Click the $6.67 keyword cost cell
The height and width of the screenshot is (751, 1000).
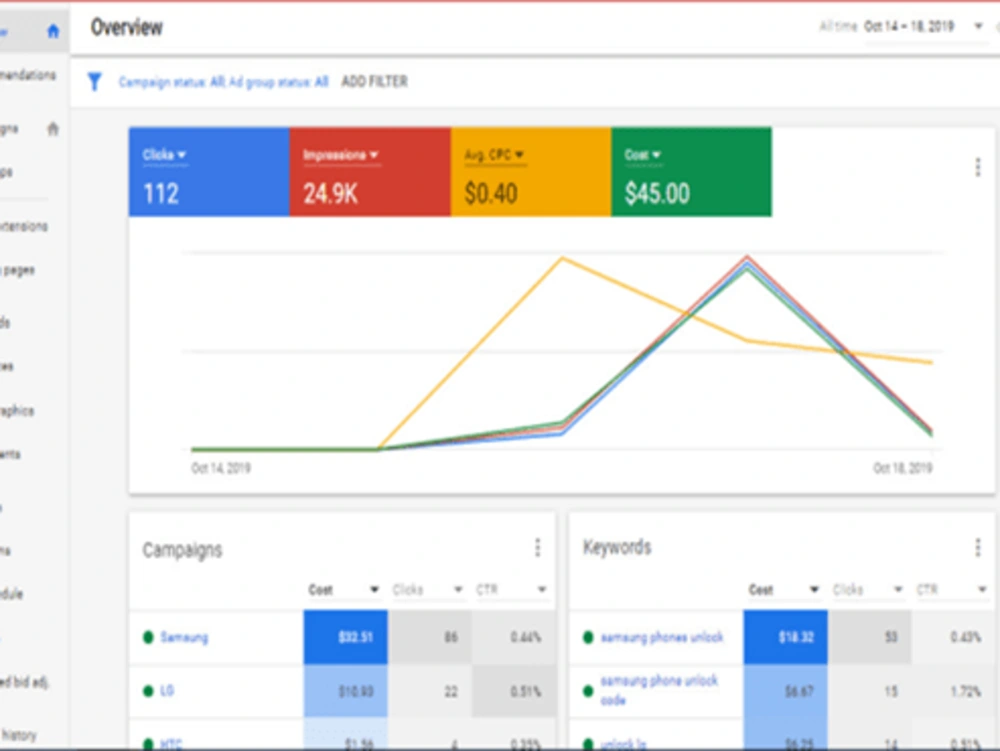point(785,691)
